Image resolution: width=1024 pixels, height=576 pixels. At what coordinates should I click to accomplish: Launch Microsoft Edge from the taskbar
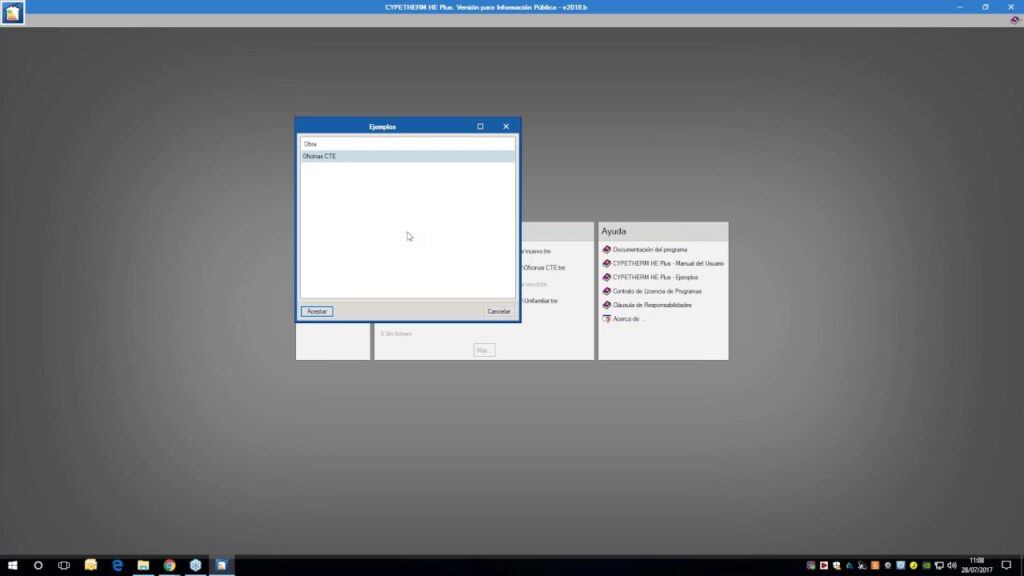point(117,565)
